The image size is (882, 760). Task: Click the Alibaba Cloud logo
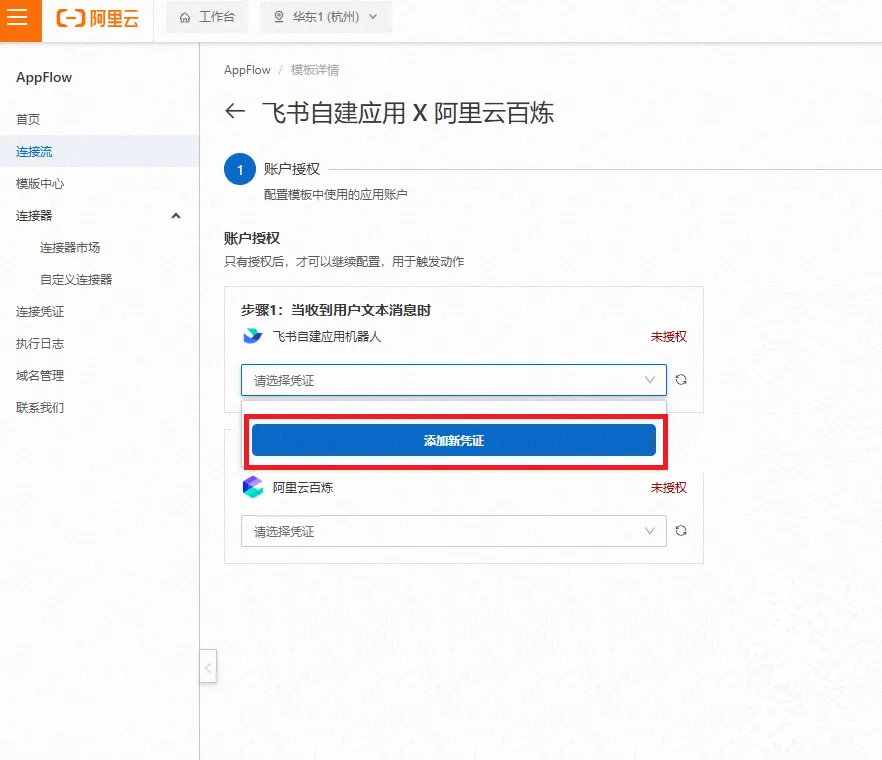pos(98,18)
